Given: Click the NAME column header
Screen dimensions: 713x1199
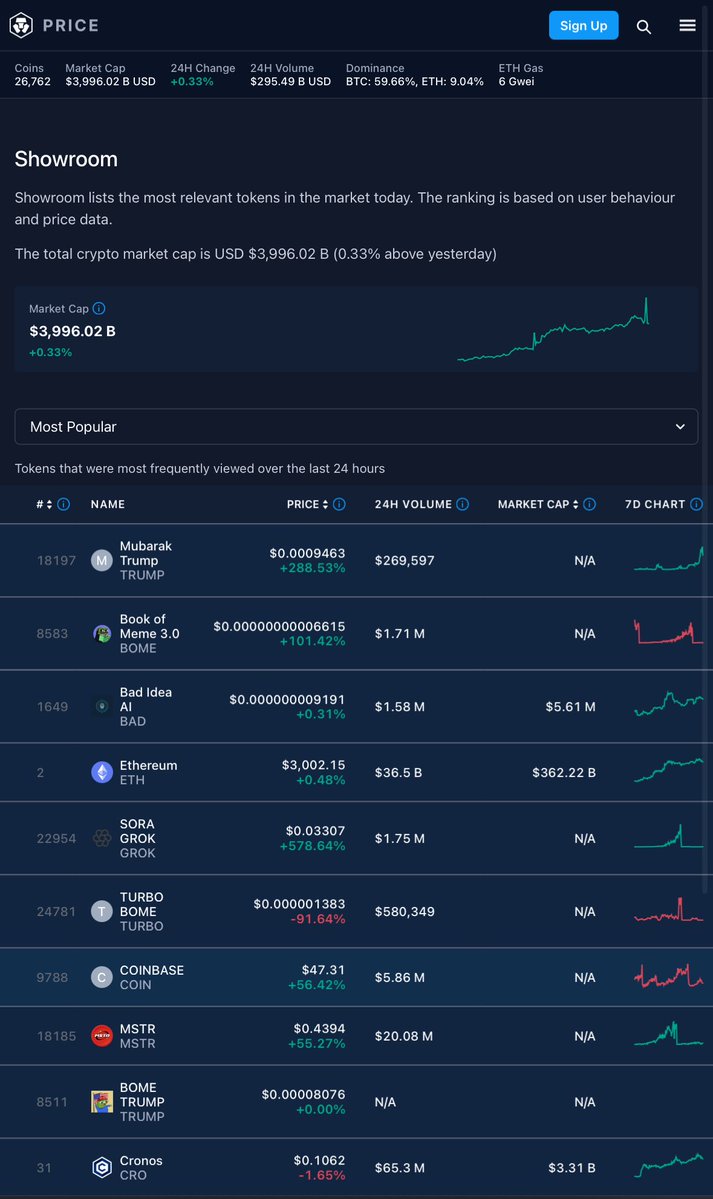Looking at the screenshot, I should click(108, 504).
